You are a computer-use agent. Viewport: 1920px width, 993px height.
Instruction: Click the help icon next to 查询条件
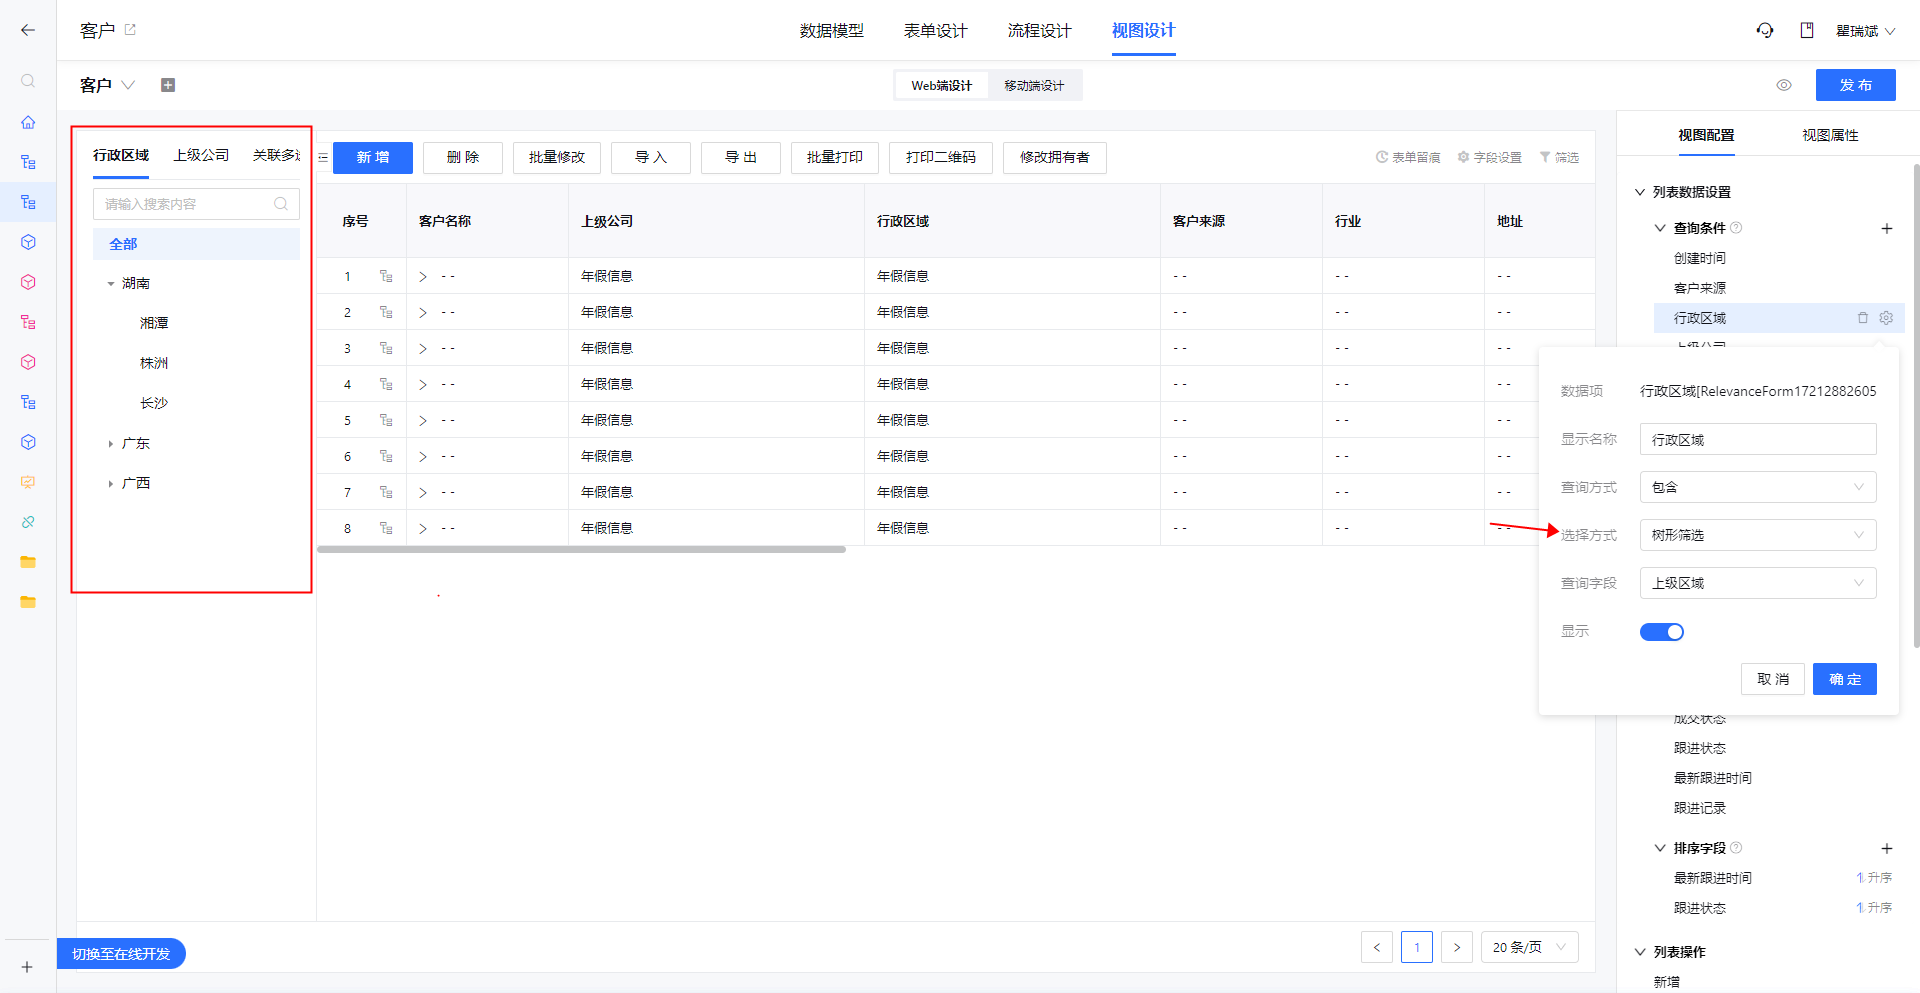coord(1737,228)
